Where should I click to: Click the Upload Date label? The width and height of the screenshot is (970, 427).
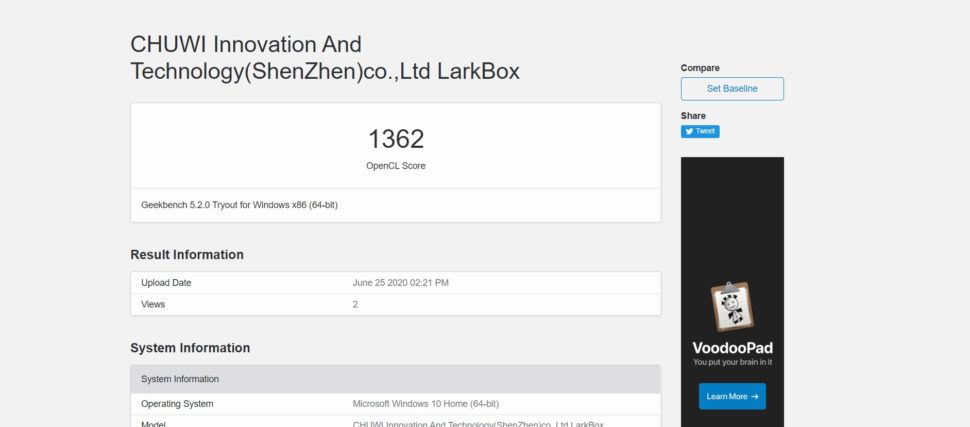pos(166,283)
